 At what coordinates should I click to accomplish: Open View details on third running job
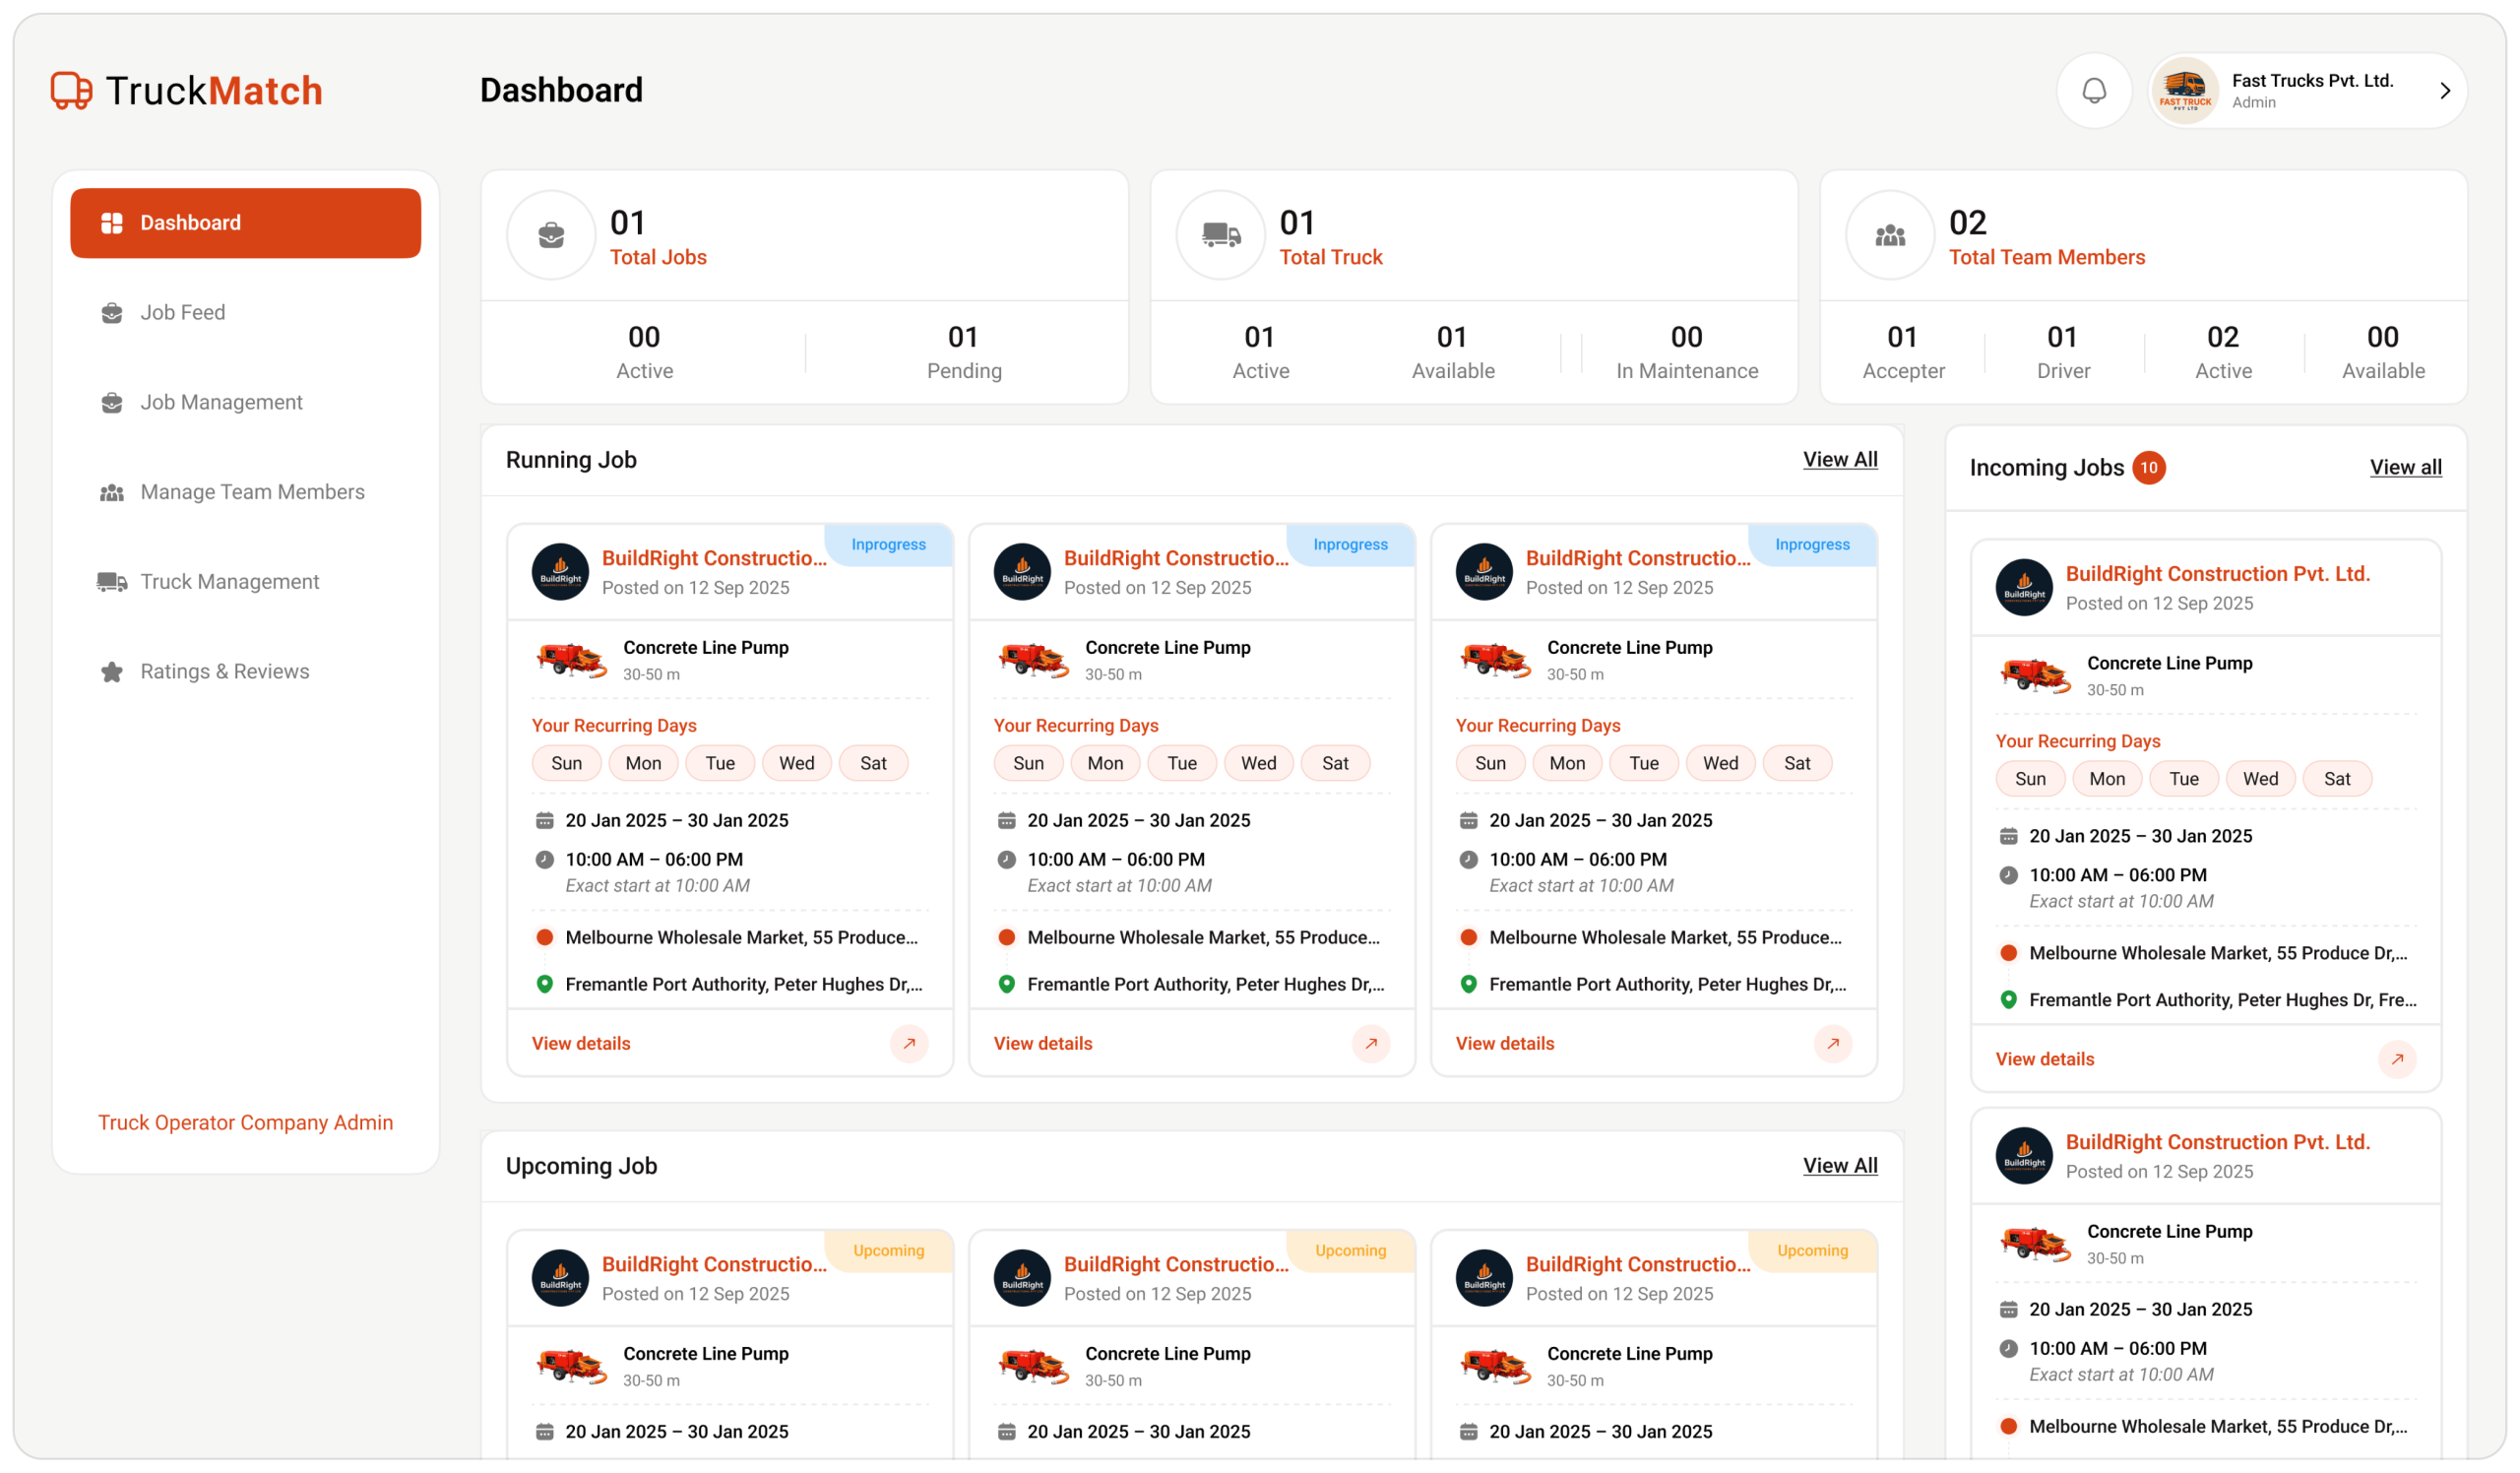(1505, 1044)
